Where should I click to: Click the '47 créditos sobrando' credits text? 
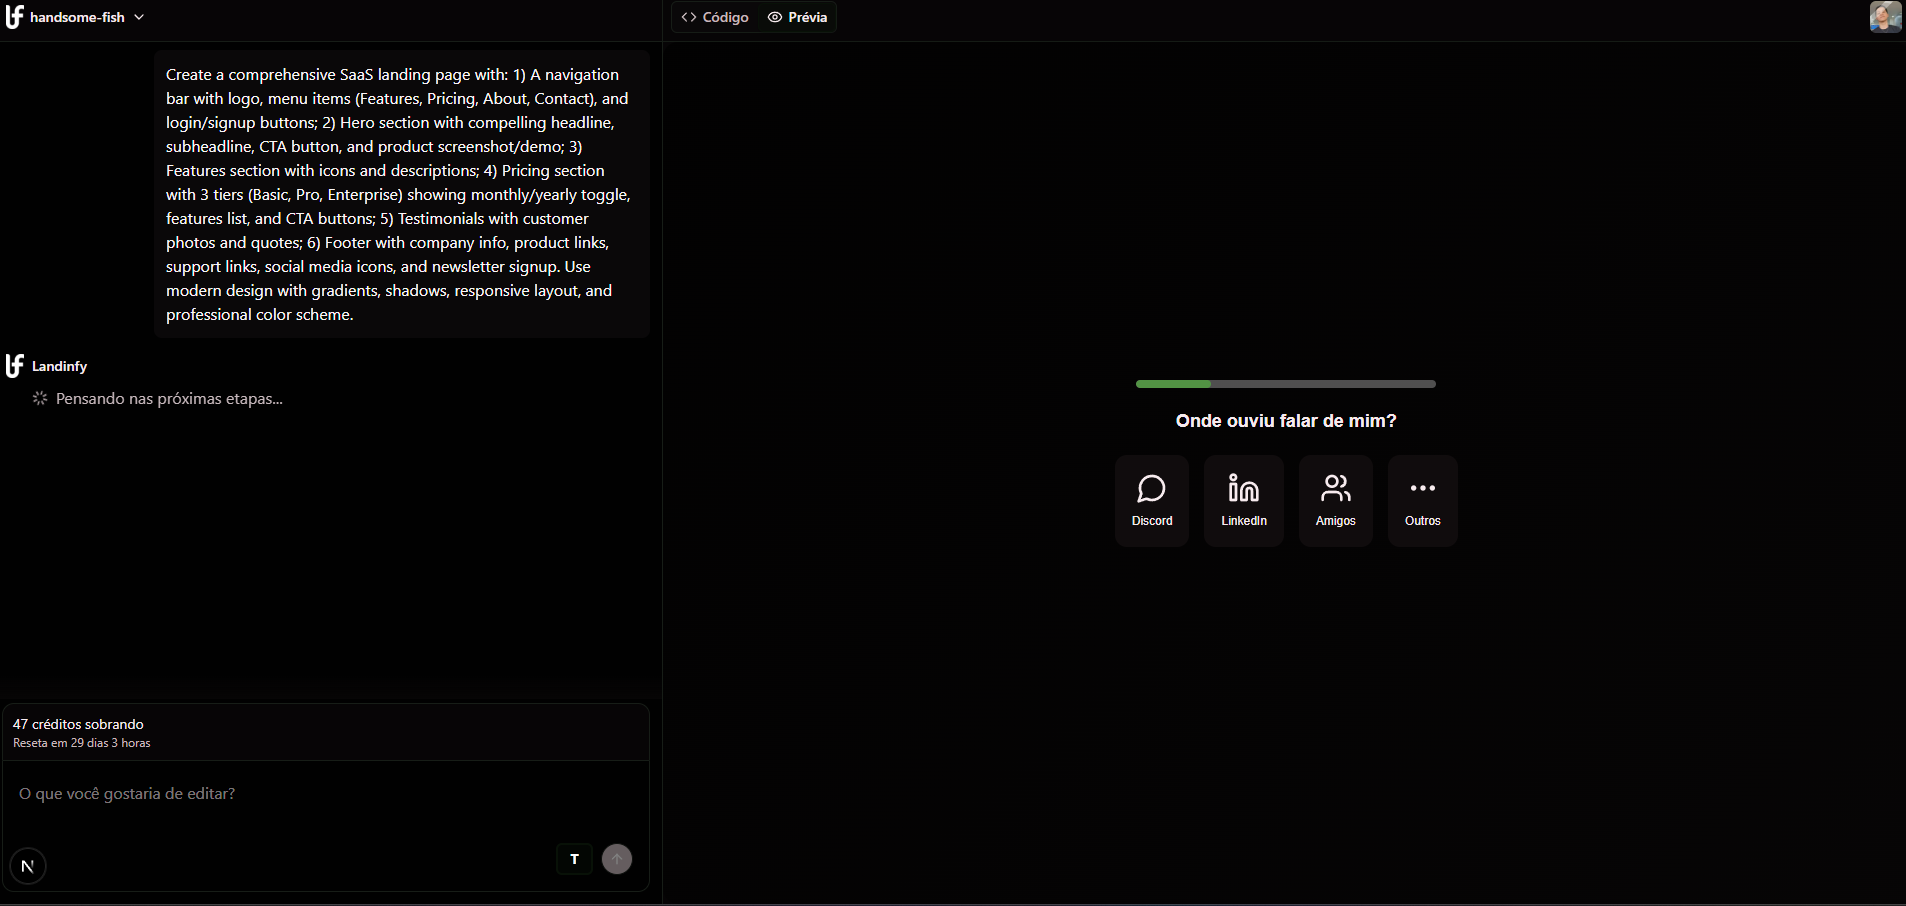(x=78, y=724)
